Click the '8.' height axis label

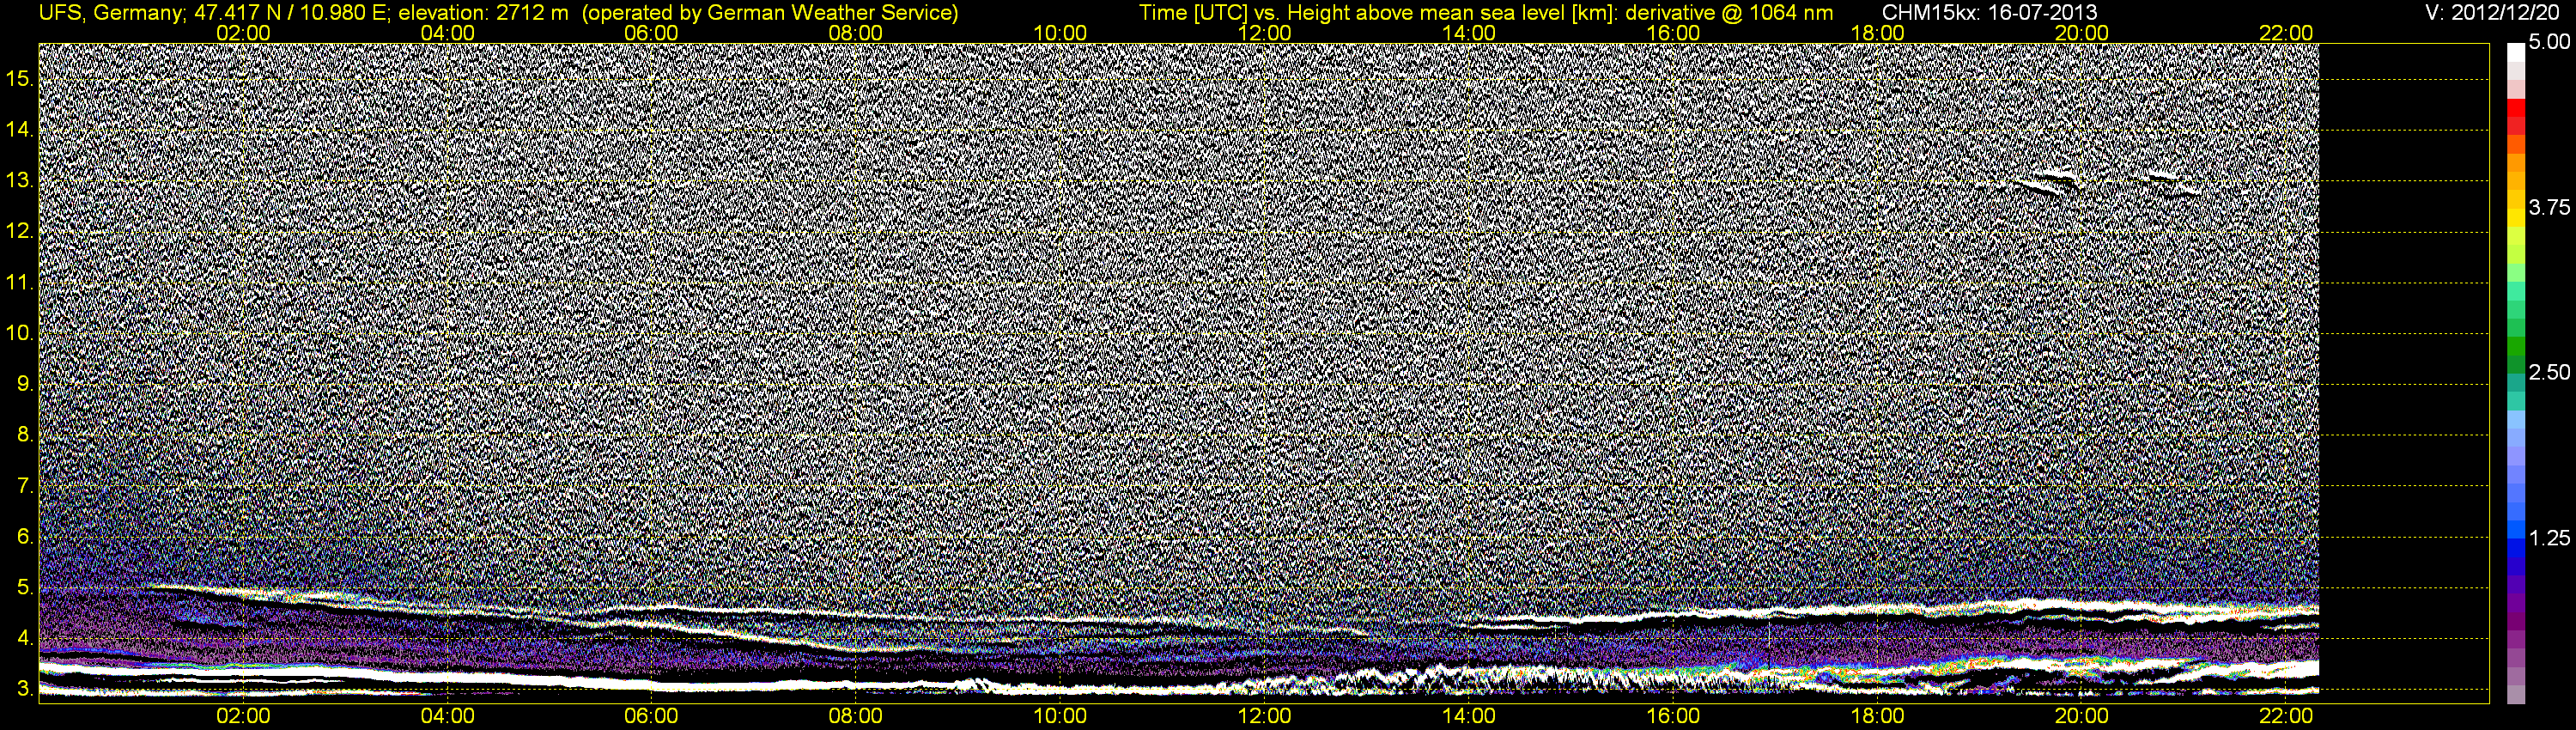click(x=25, y=435)
